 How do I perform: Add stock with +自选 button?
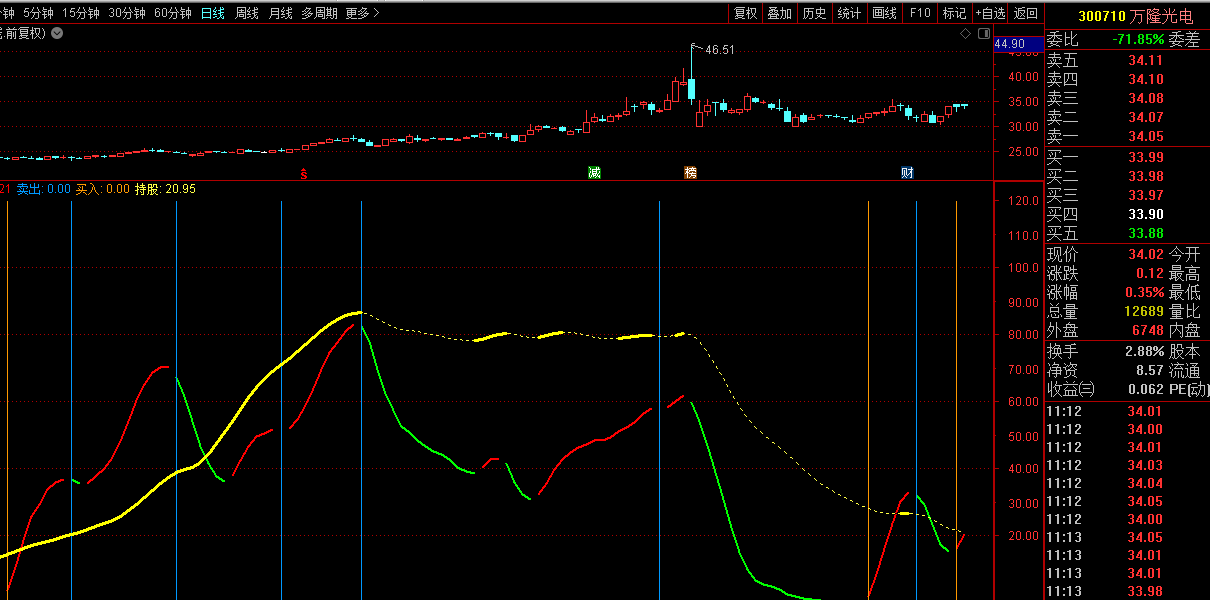[x=989, y=13]
